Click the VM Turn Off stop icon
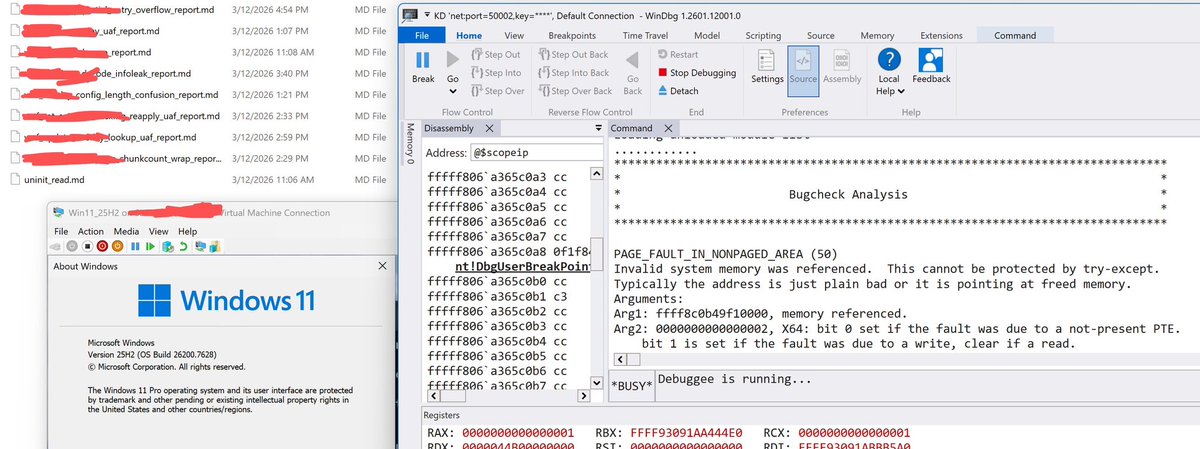The height and width of the screenshot is (449, 1200). (87, 246)
